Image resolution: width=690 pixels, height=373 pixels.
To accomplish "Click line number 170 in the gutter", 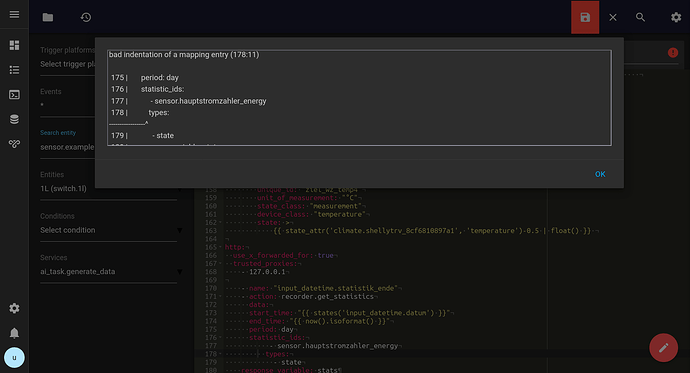I will (x=211, y=289).
